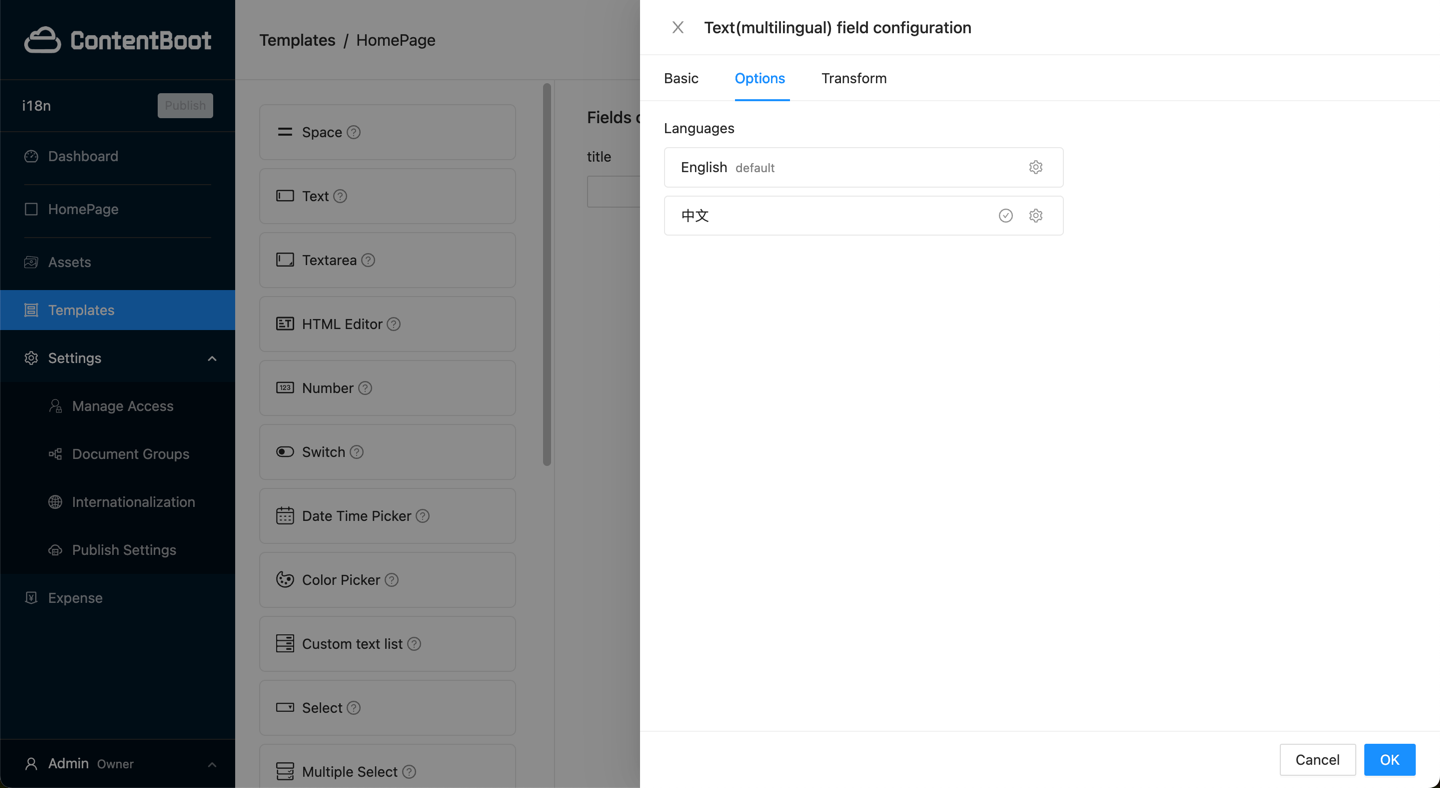This screenshot has height=788, width=1440.
Task: Click Dashboard icon in sidebar
Action: point(31,156)
